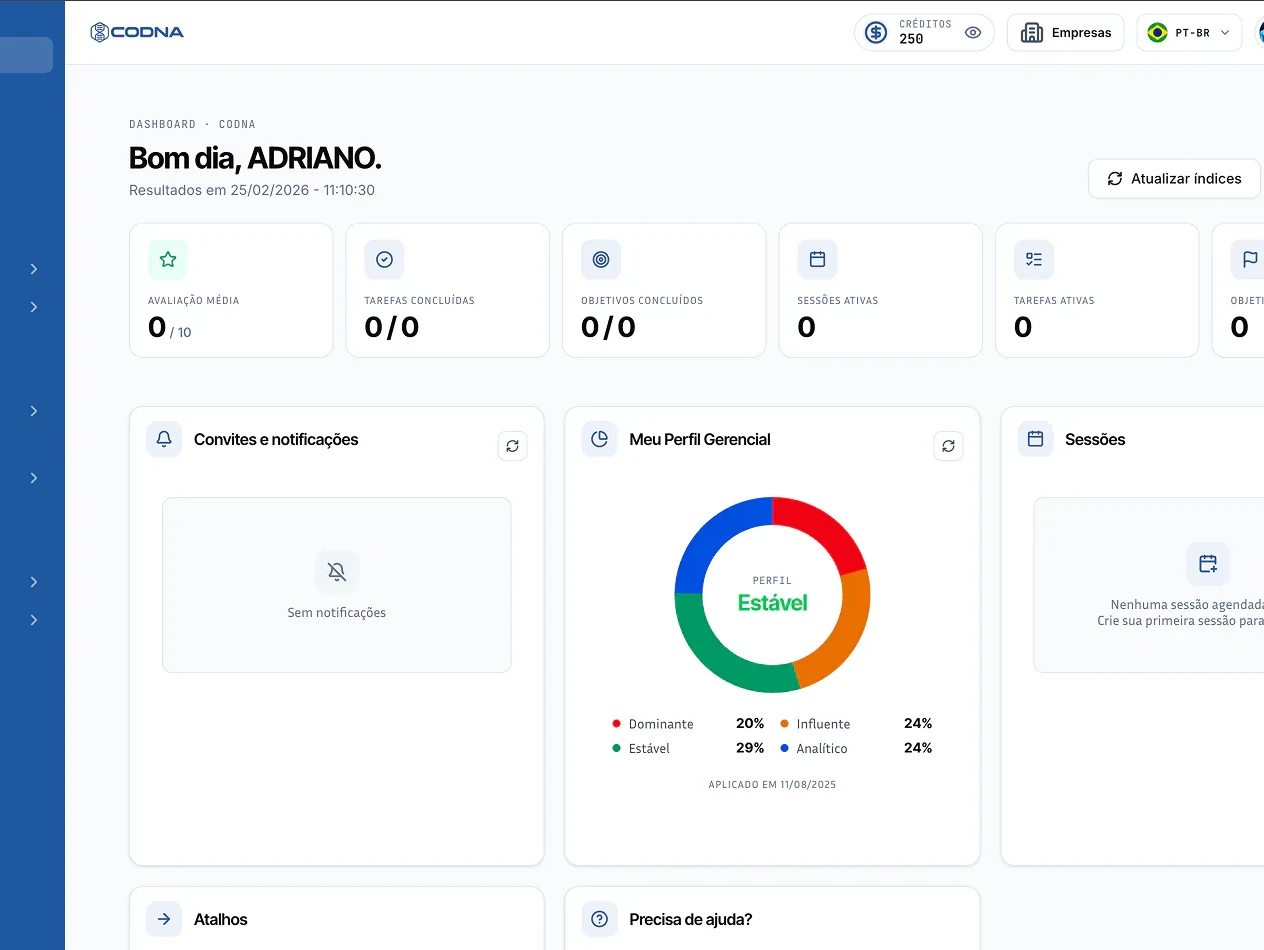Screen dimensions: 1264x950
Task: Click the Precisa de ajuda? panel title
Action: [691, 919]
